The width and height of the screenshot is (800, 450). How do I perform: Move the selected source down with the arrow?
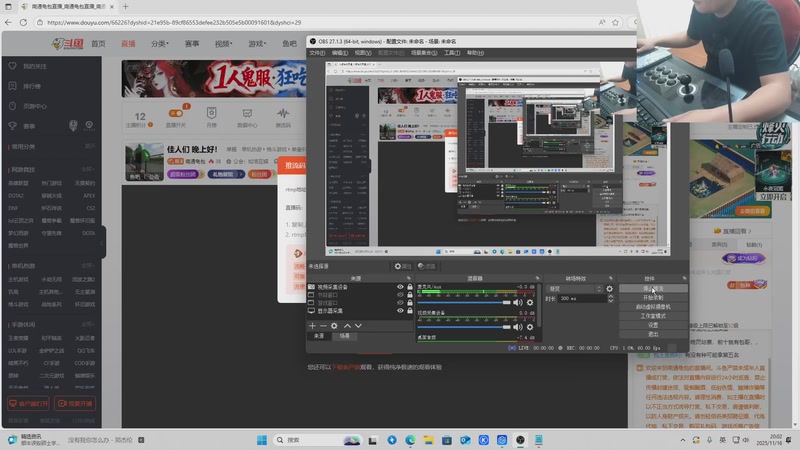click(358, 326)
